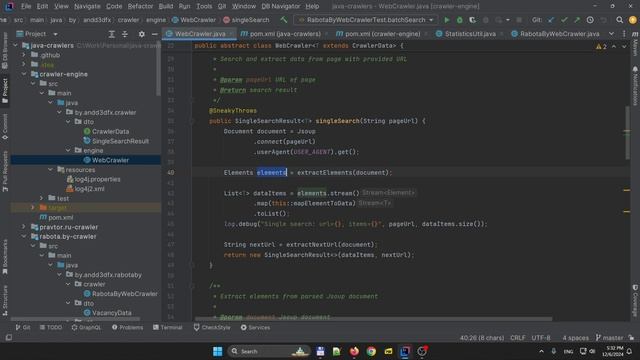Open the Pull Requests side panel

(x=5, y=171)
